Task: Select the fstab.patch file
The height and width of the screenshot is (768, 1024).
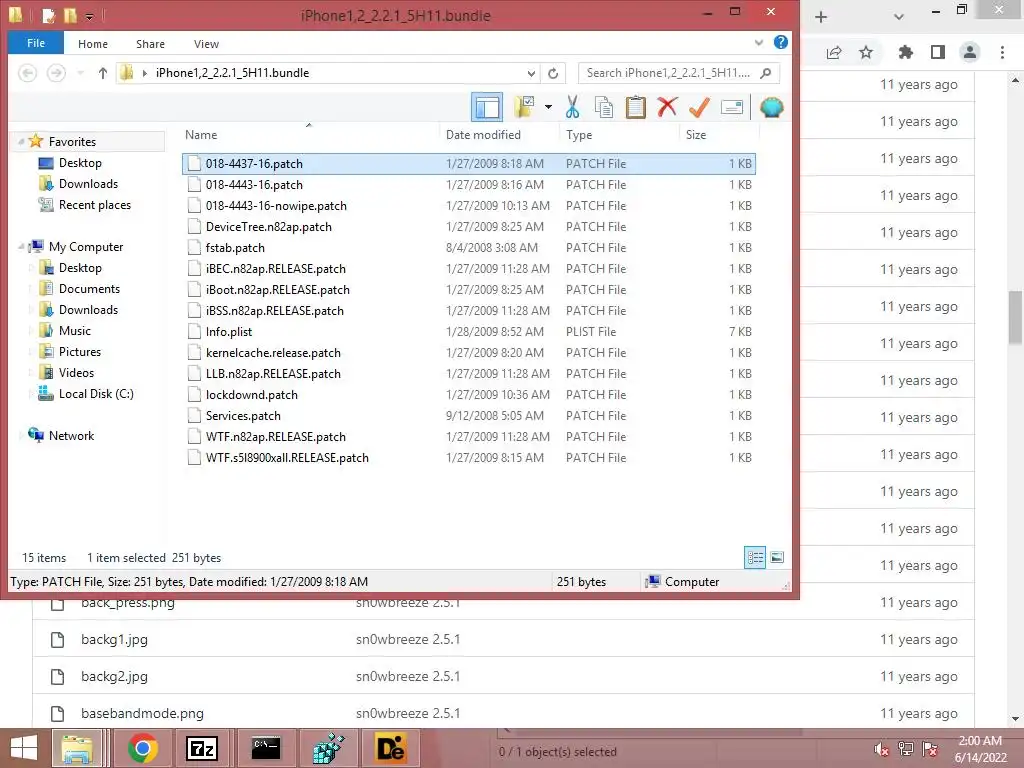Action: click(x=469, y=248)
